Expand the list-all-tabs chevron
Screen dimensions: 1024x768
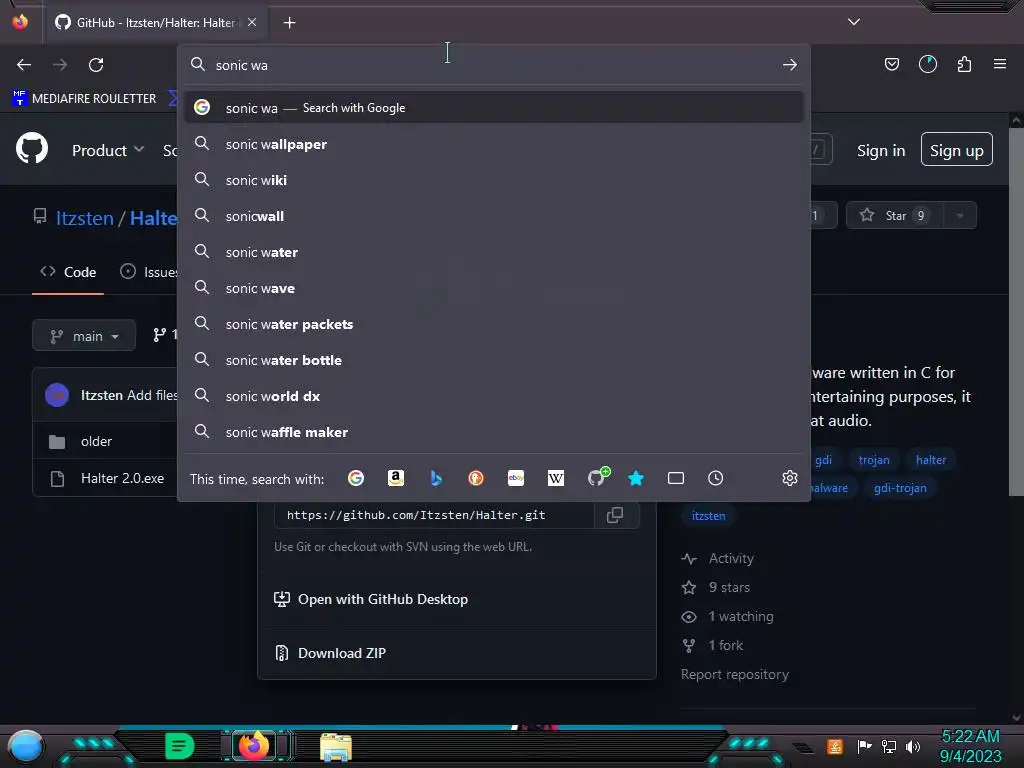[x=854, y=22]
